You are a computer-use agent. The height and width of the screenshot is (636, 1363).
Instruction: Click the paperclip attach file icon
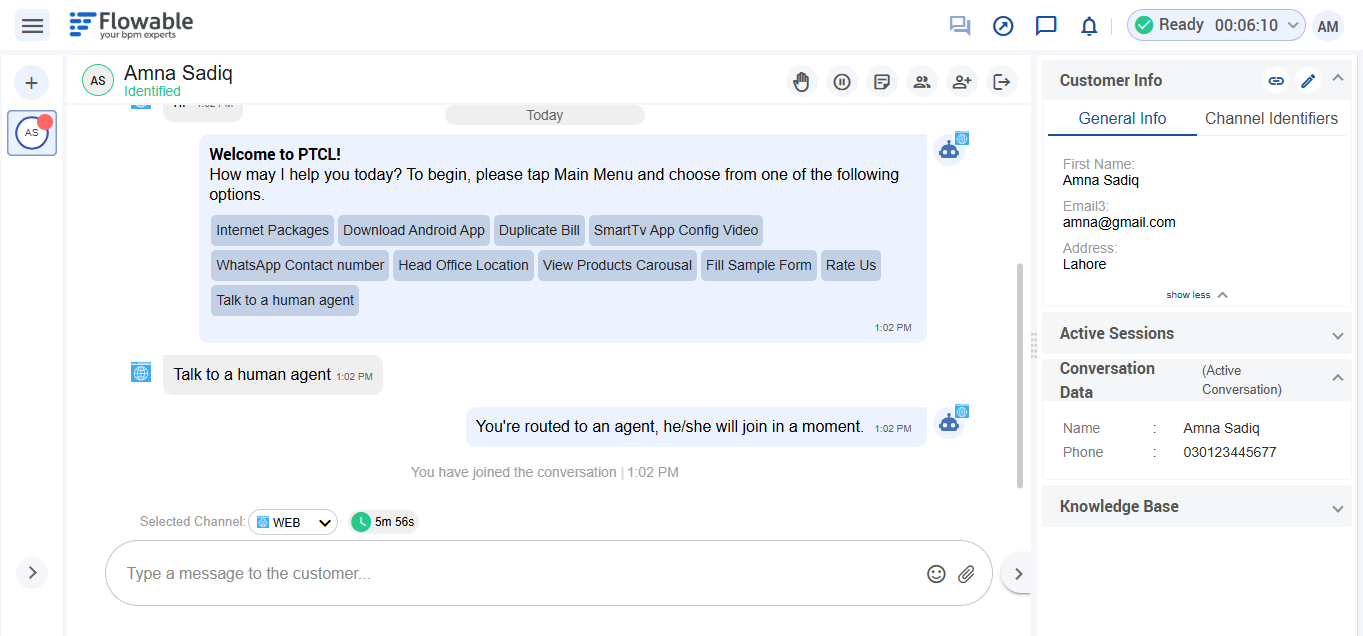[x=966, y=573]
